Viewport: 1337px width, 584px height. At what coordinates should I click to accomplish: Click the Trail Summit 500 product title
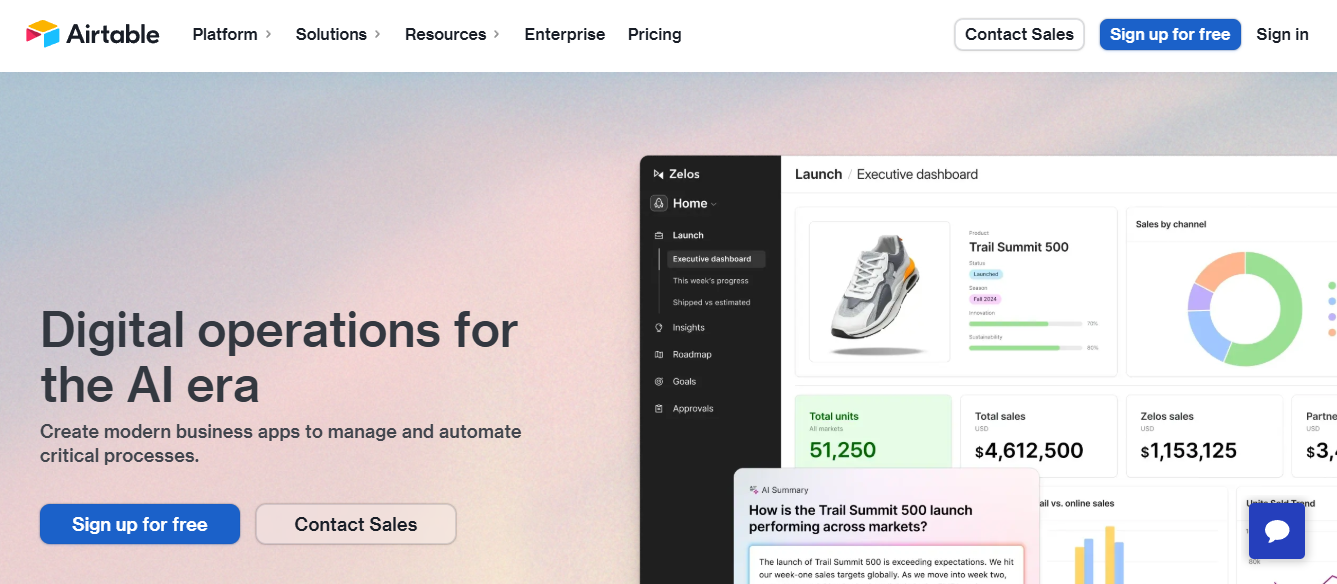click(x=1019, y=247)
